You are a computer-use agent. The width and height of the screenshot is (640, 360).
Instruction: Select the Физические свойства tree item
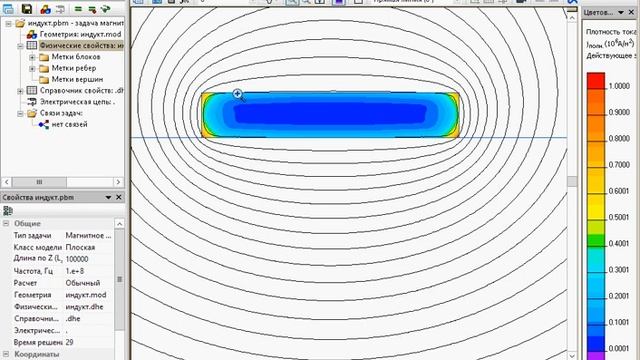[x=82, y=46]
